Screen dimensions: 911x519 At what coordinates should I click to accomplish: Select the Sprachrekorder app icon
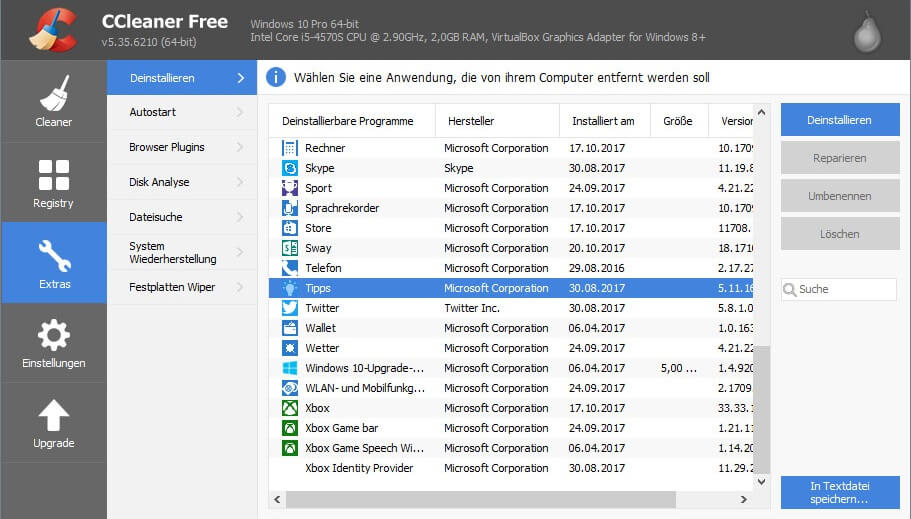point(289,208)
